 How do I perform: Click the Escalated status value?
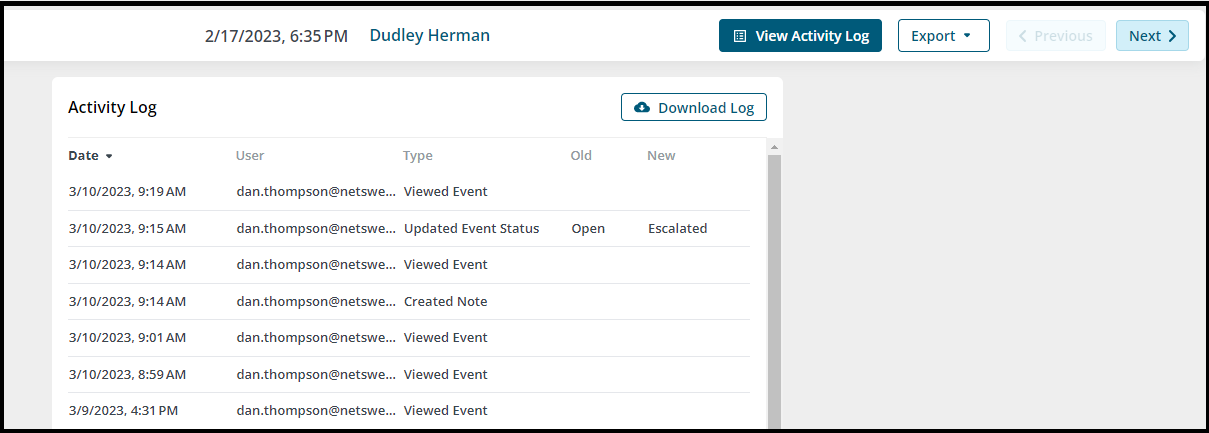(677, 228)
